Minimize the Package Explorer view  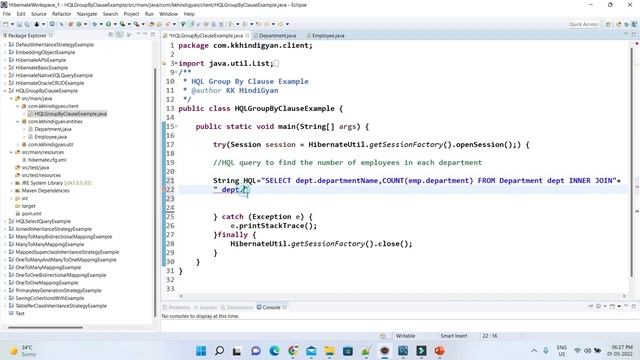tap(145, 35)
